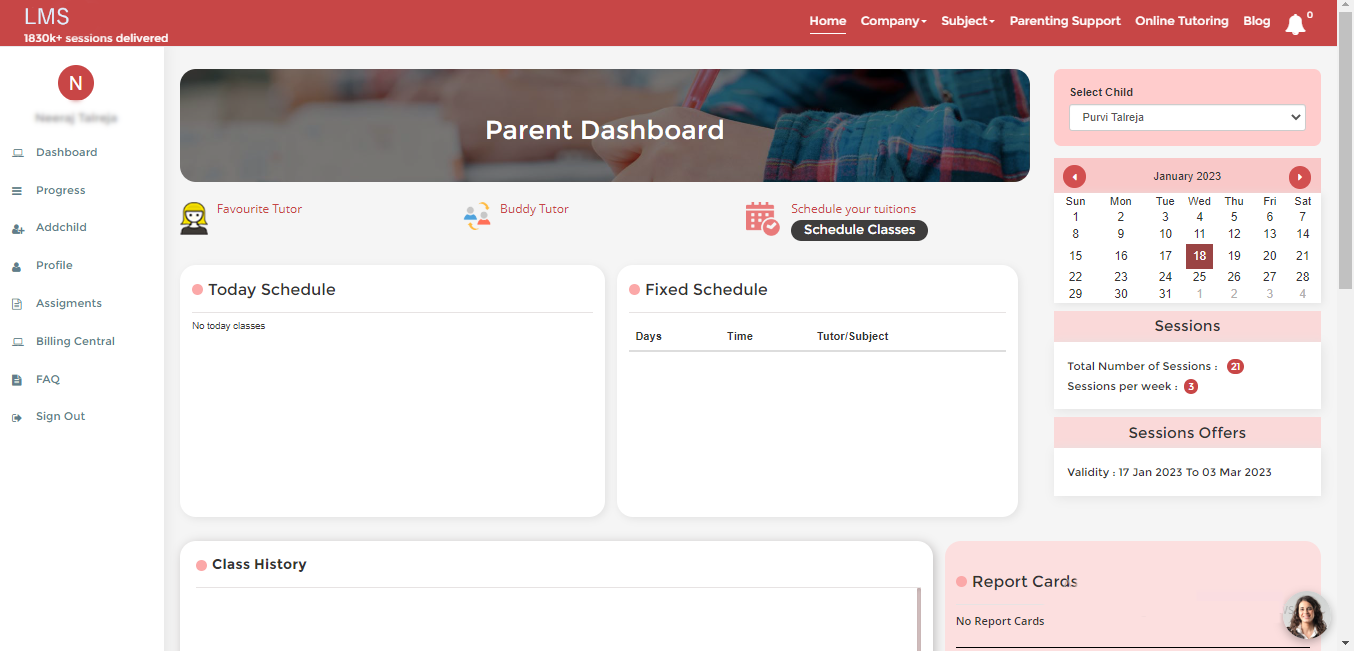Open the chat assistant avatar

click(1306, 615)
